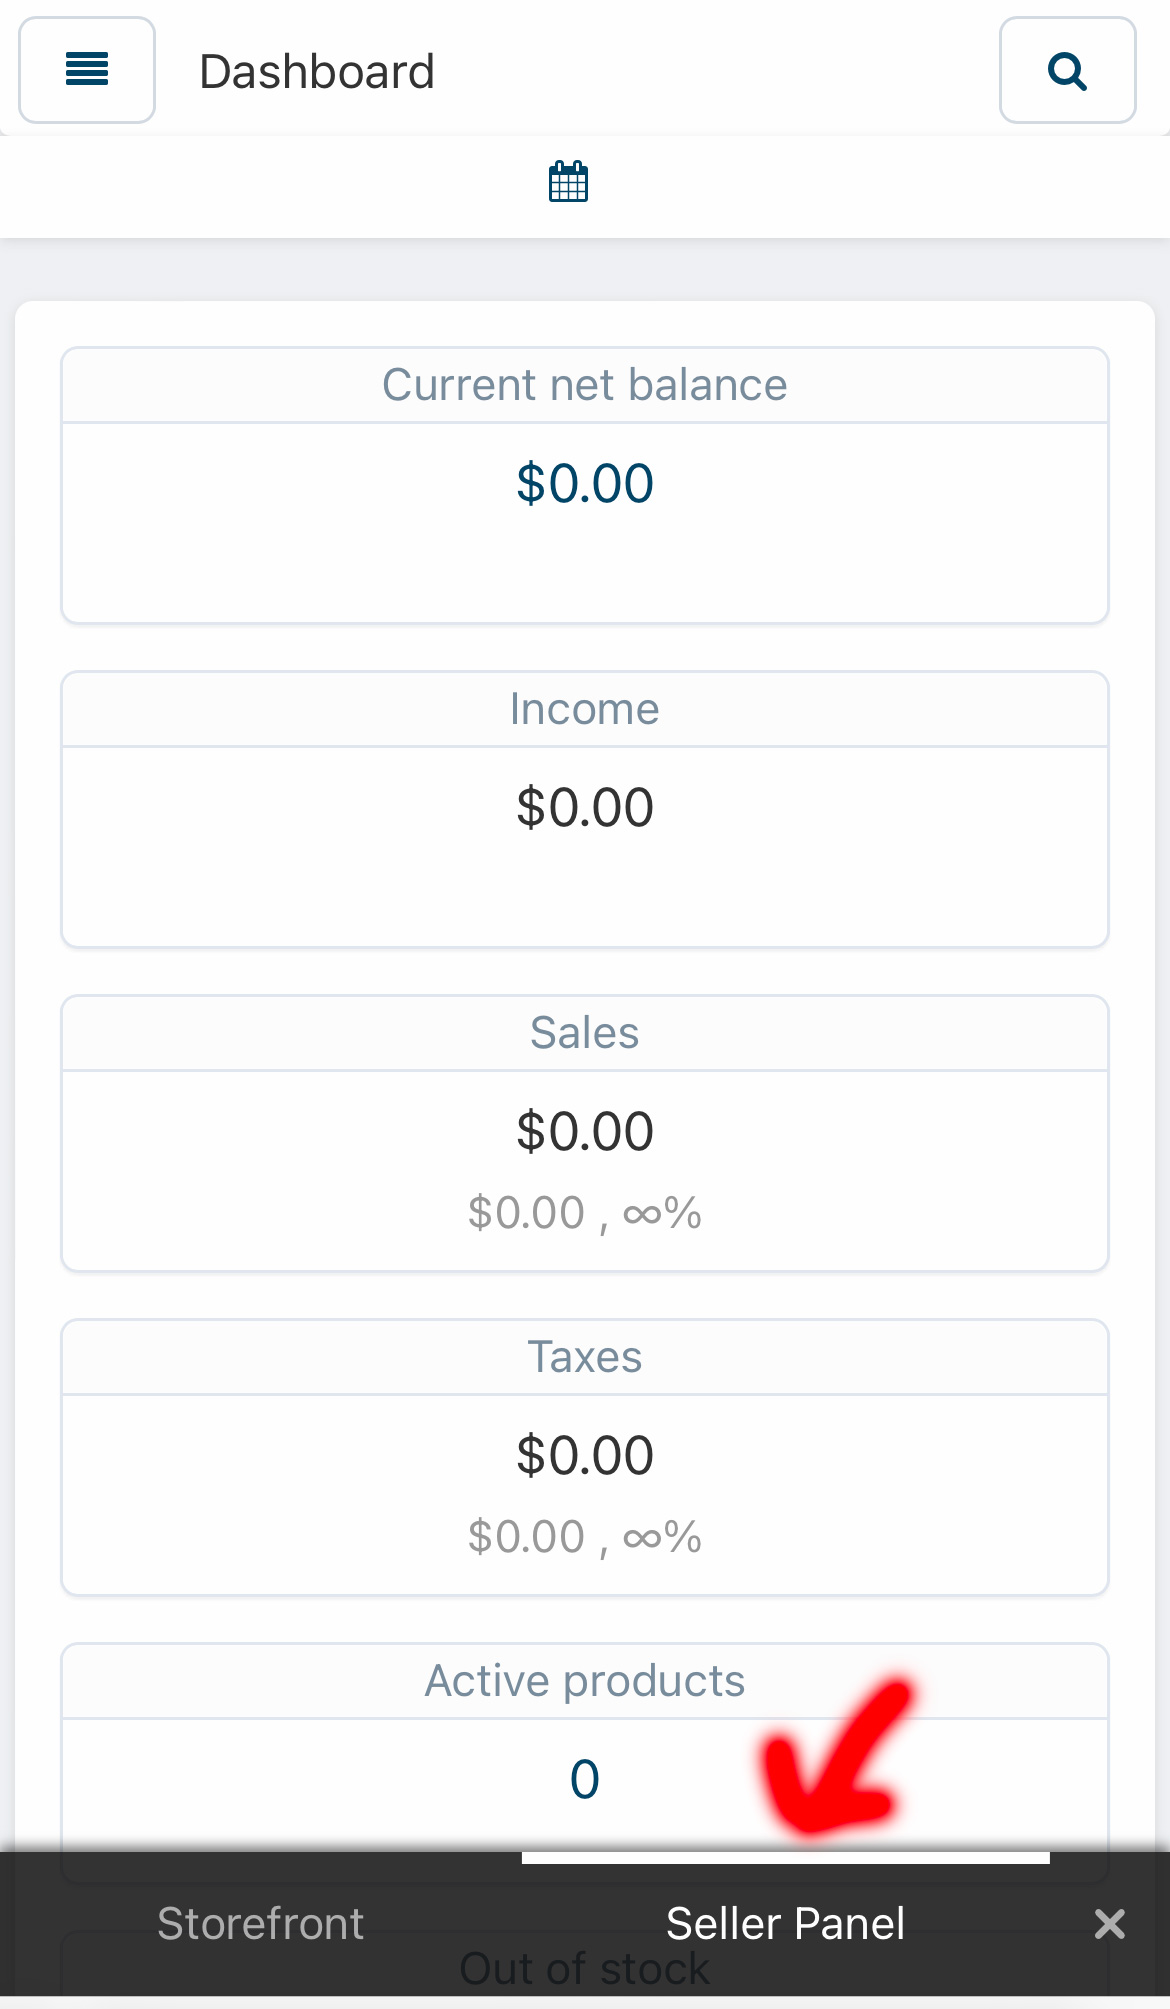
Task: Switch to the Storefront tab
Action: [260, 1924]
